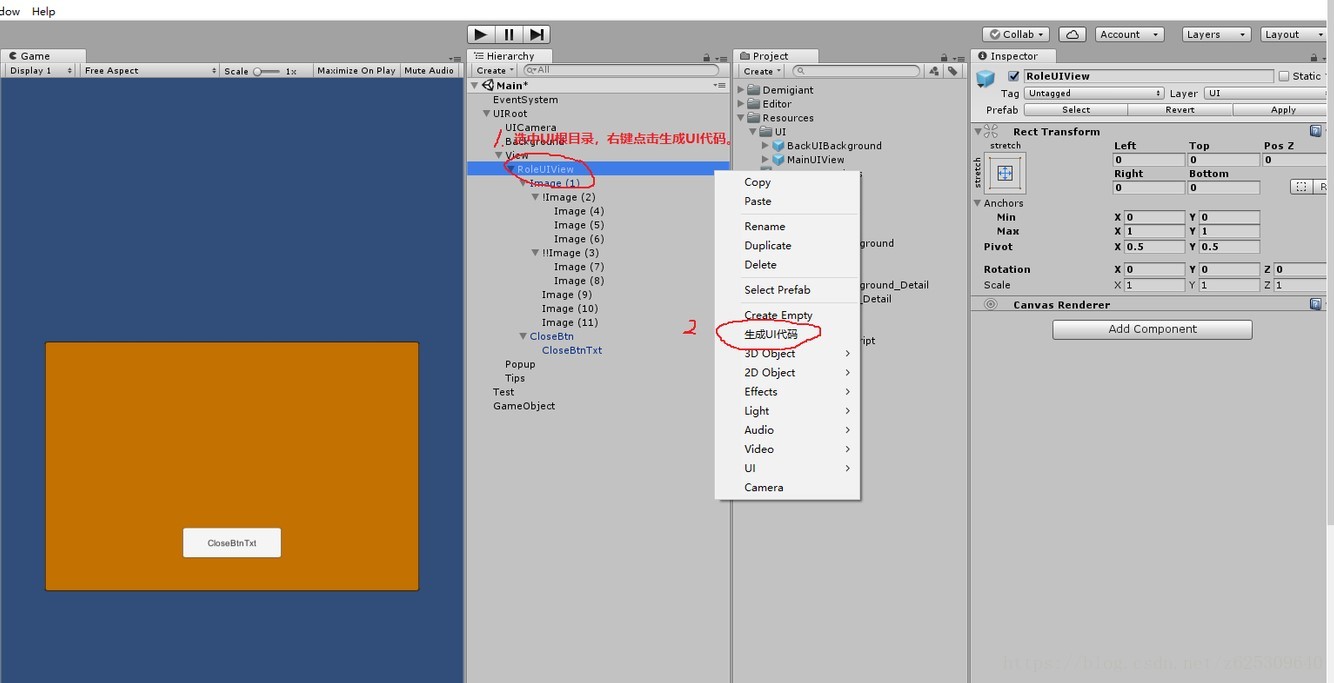Toggle Maximize On Play in Game view
Image resolution: width=1334 pixels, height=683 pixels.
tap(356, 70)
